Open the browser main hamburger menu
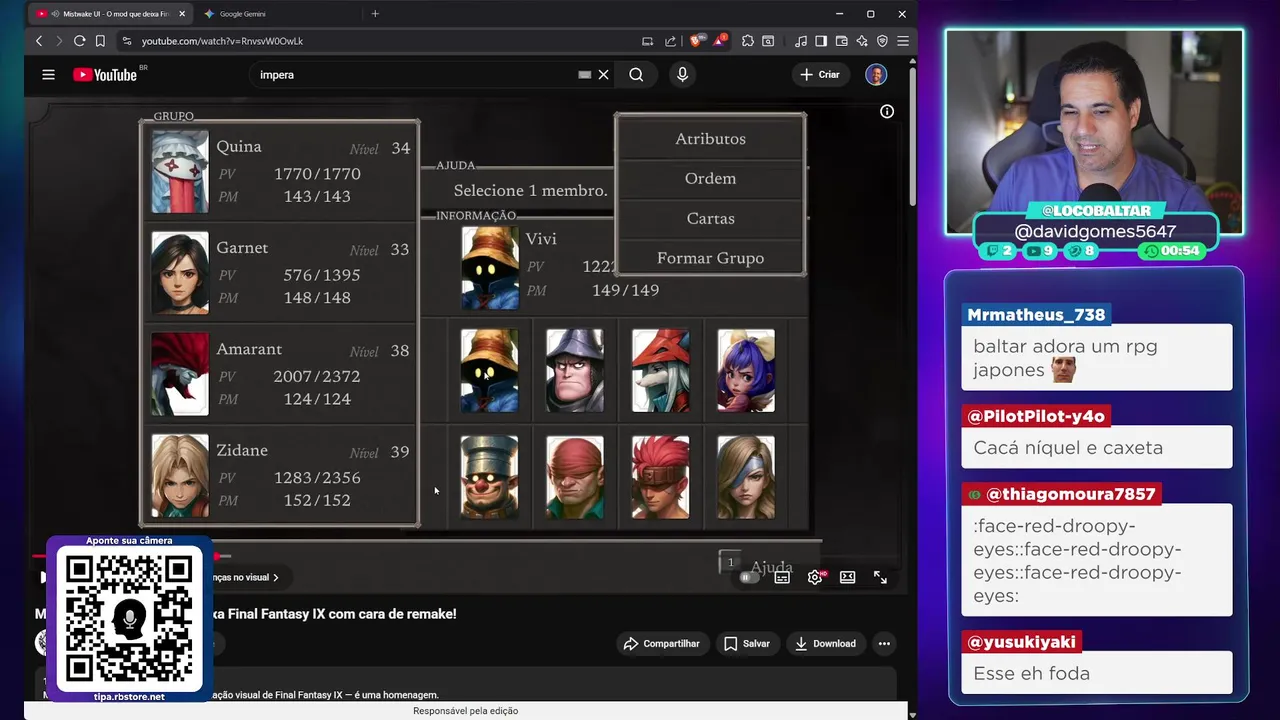 click(x=902, y=41)
